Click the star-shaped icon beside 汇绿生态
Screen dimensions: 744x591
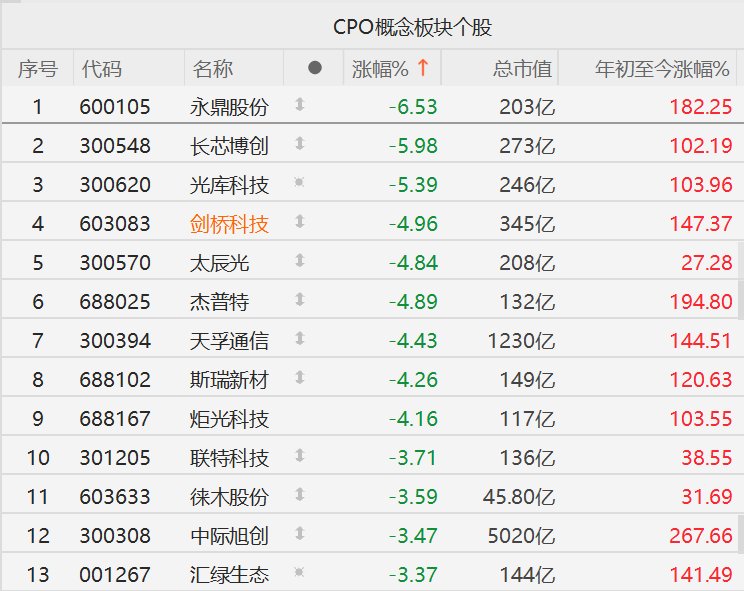299,574
